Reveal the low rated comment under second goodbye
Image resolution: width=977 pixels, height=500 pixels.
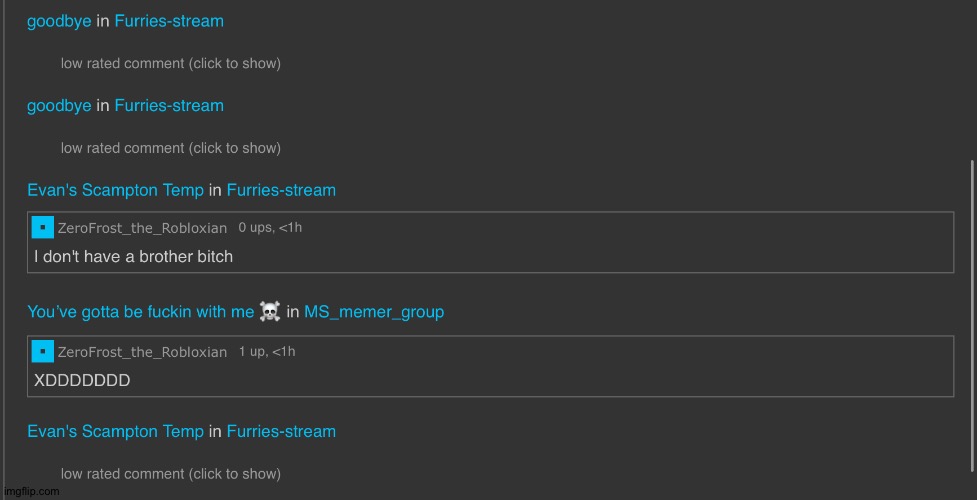[170, 148]
